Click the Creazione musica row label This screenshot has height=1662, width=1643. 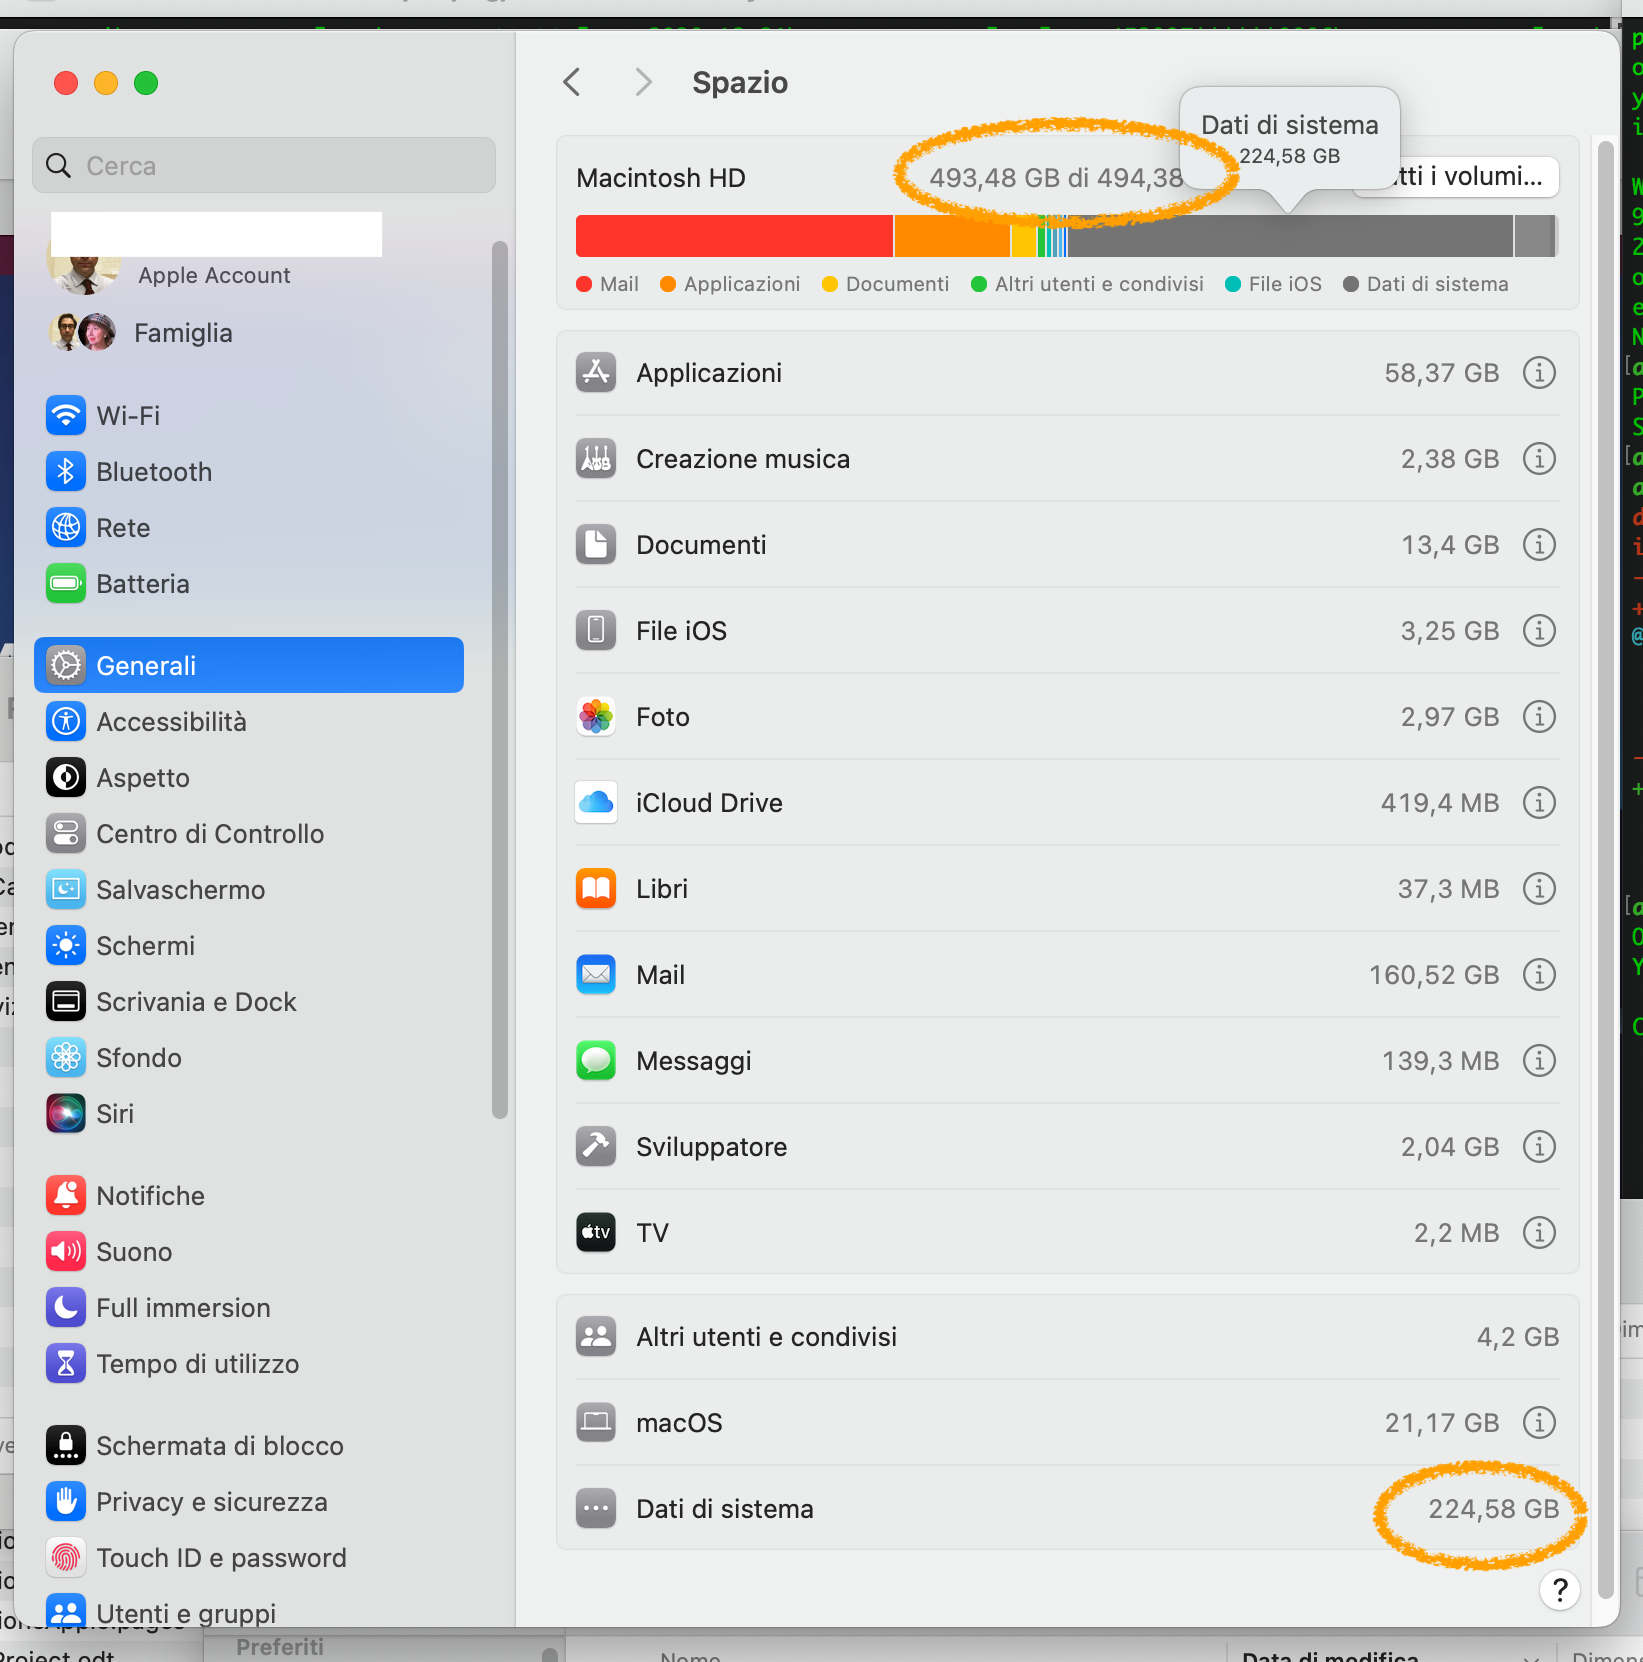point(743,459)
